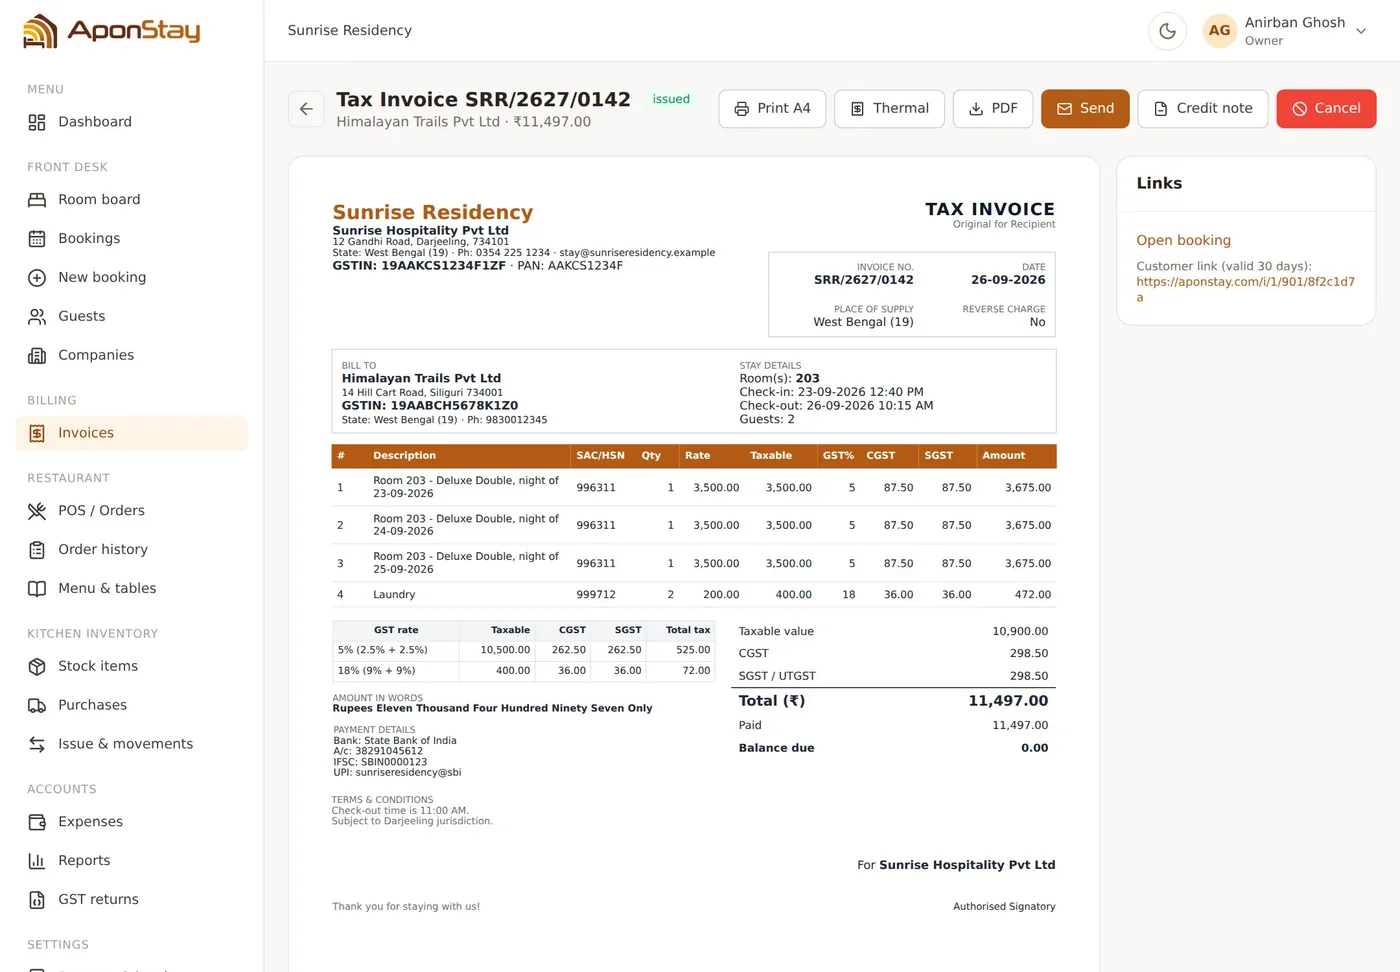The height and width of the screenshot is (972, 1400).
Task: Click the download icon in PDF button
Action: (x=976, y=109)
